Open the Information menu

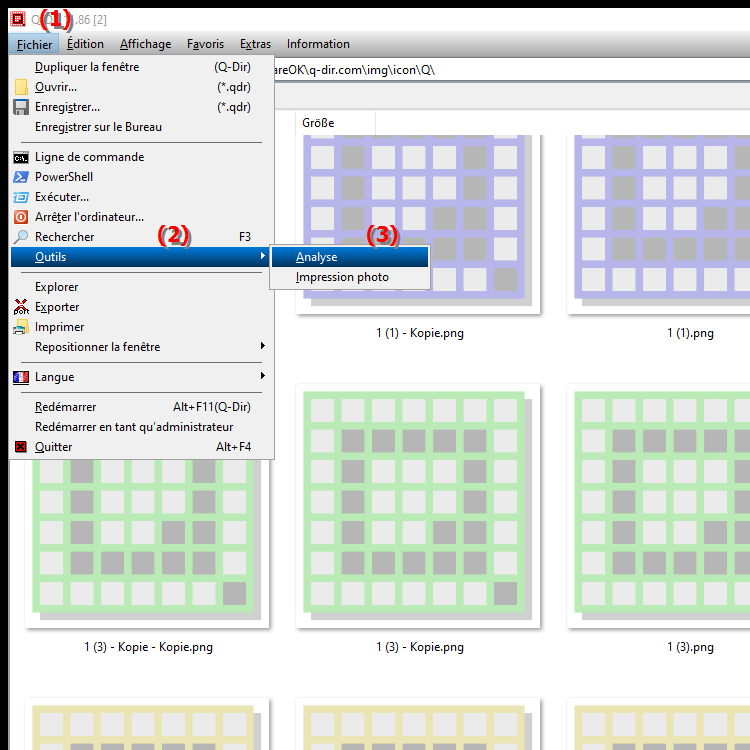click(x=318, y=44)
